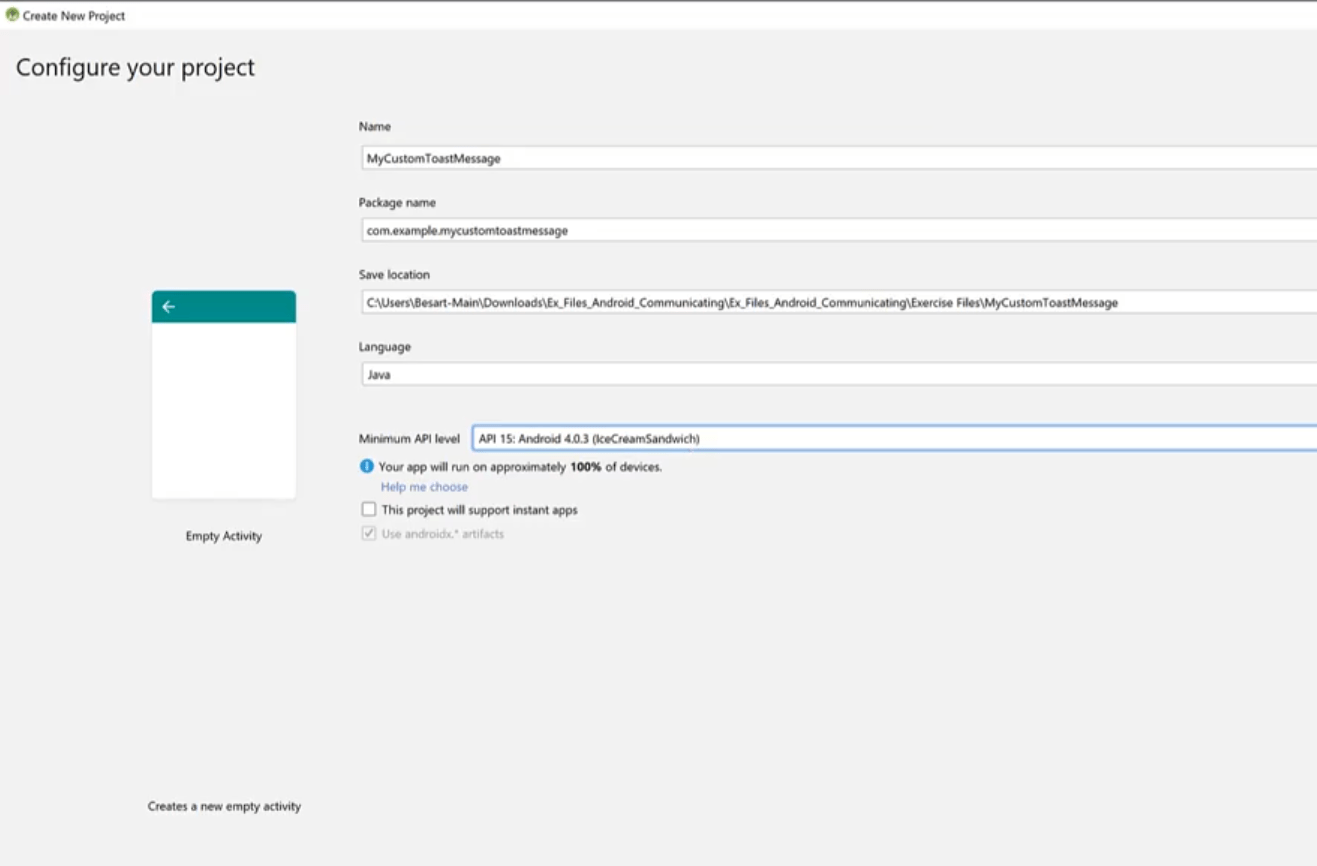The width and height of the screenshot is (1317, 866).
Task: Click the Configure your project heading
Action: pyautogui.click(x=136, y=67)
